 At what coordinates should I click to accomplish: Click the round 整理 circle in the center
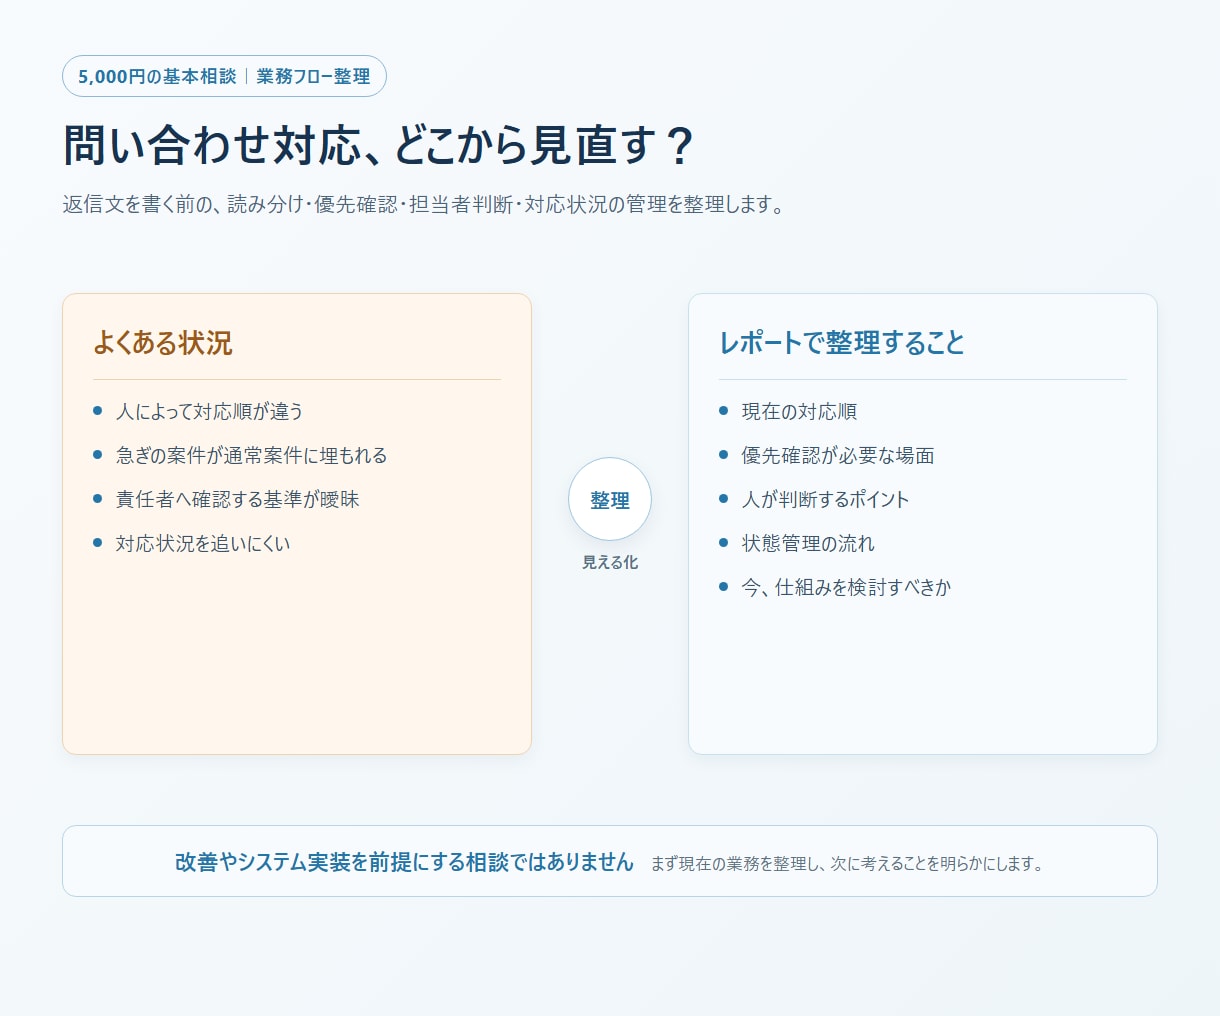(x=610, y=499)
